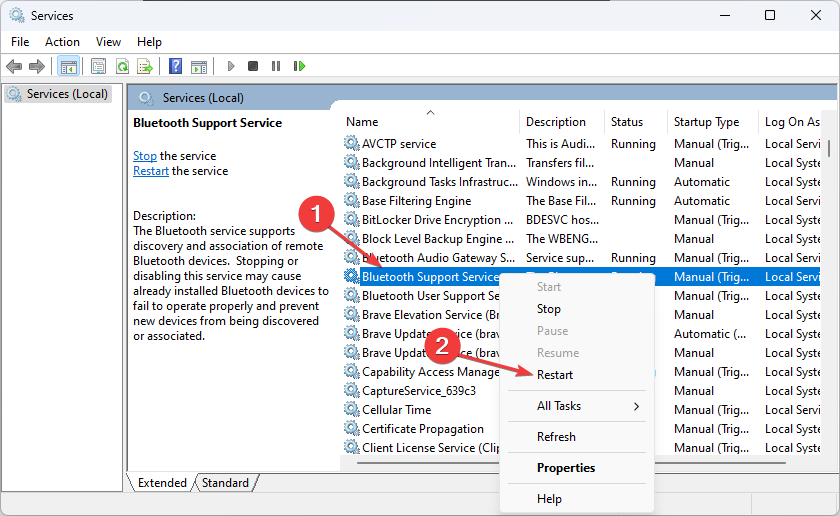This screenshot has height=516, width=840.
Task: Choose Restart from the context menu
Action: click(x=555, y=374)
